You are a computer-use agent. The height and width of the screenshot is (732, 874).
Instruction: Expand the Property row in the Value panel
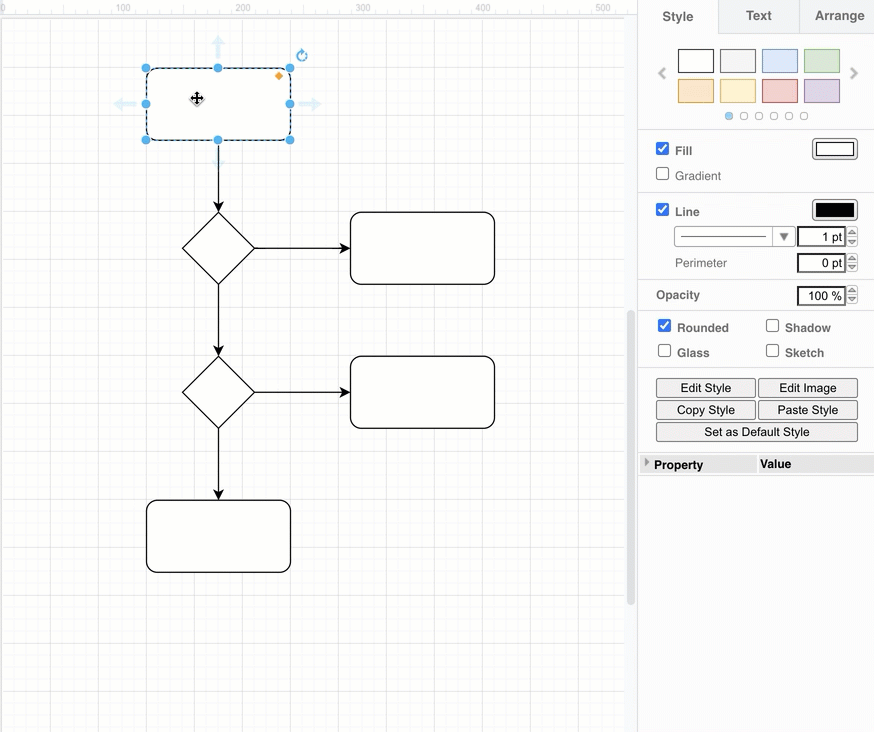coord(648,464)
